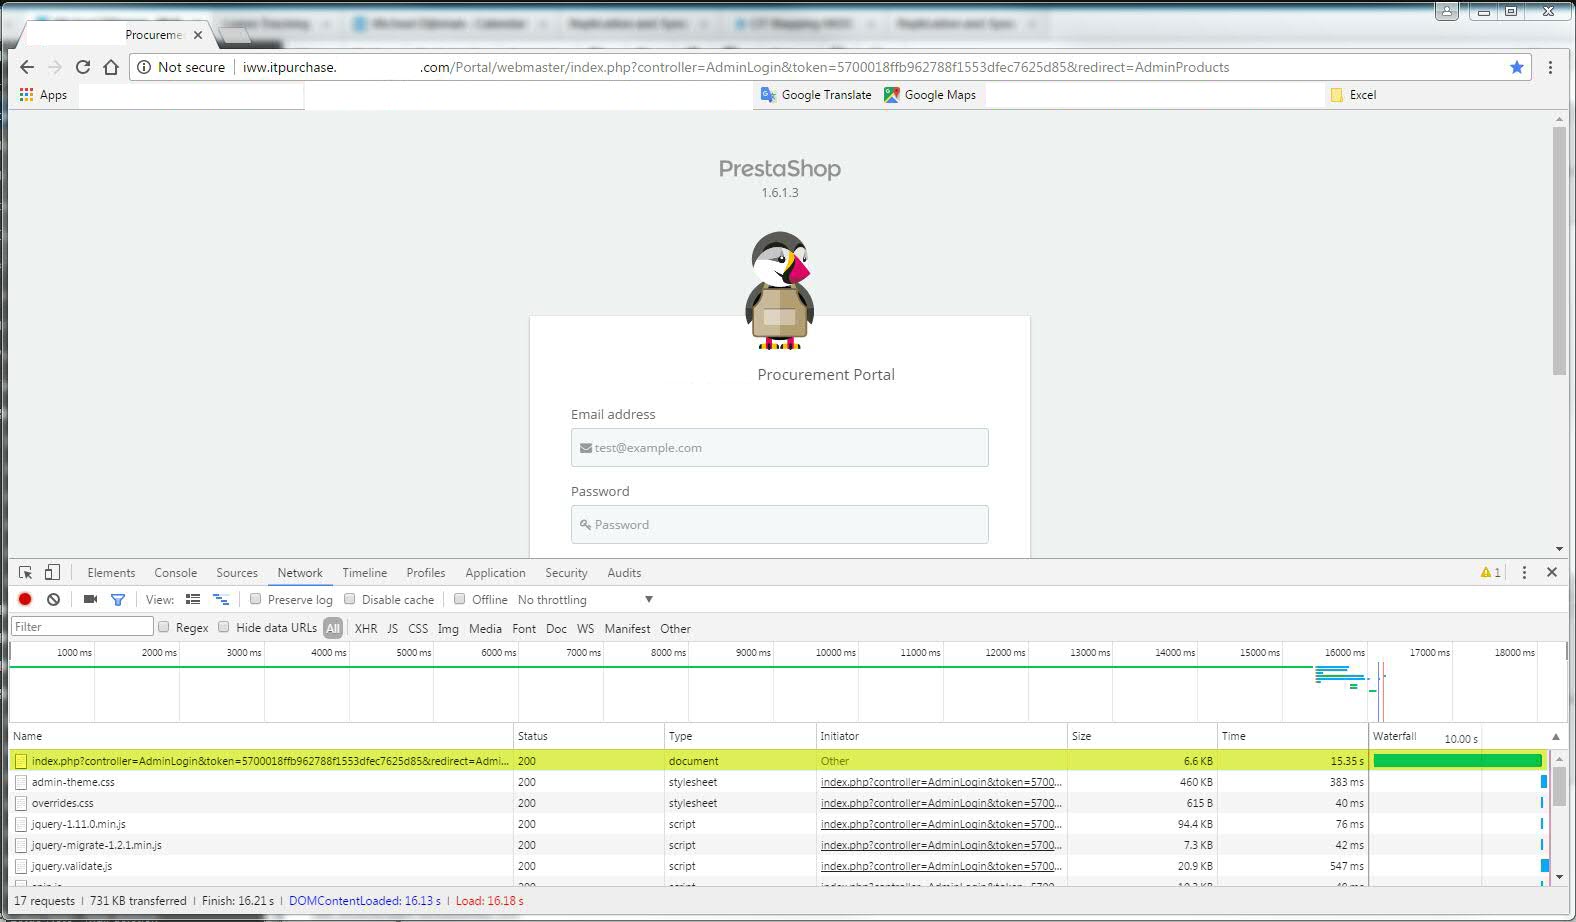1576x922 pixels.
Task: Open the Console DevTools tab
Action: tap(175, 573)
